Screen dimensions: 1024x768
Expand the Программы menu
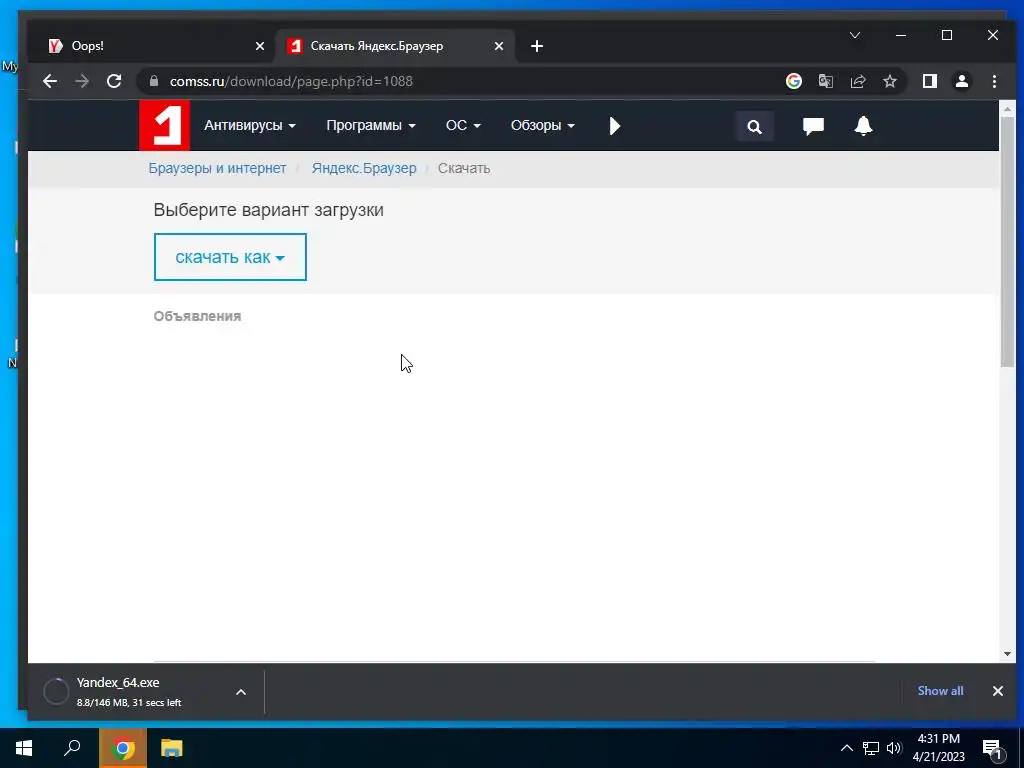[371, 125]
